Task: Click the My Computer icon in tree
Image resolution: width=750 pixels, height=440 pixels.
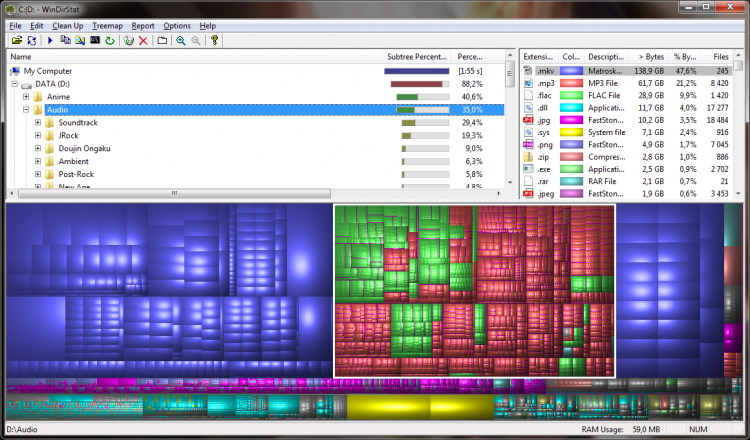Action: pyautogui.click(x=15, y=71)
